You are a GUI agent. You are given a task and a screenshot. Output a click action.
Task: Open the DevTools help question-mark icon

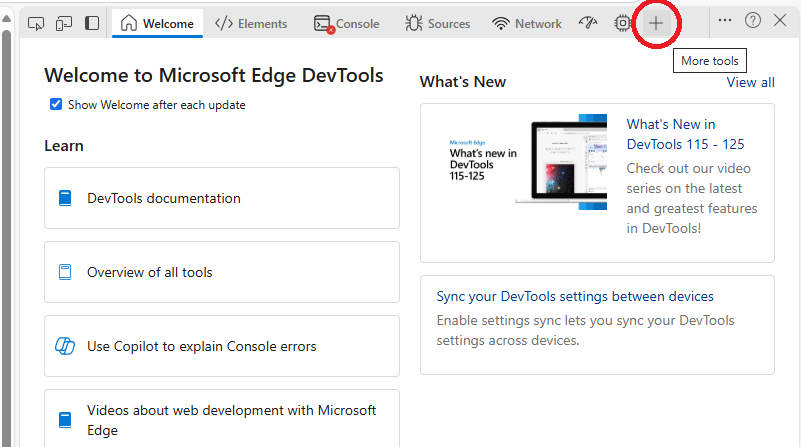tap(752, 20)
